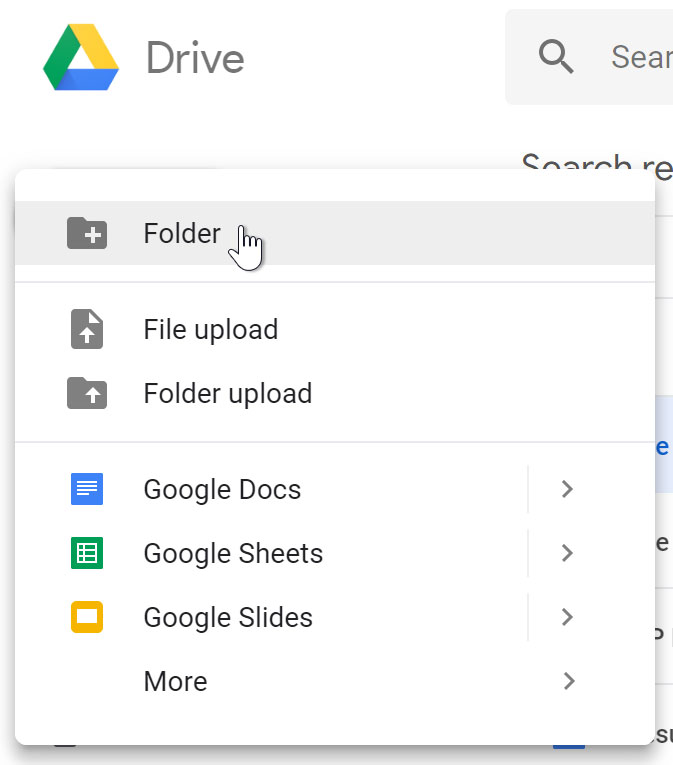This screenshot has width=673, height=765.
Task: Click the yellow Google Slides icon
Action: pyautogui.click(x=87, y=617)
